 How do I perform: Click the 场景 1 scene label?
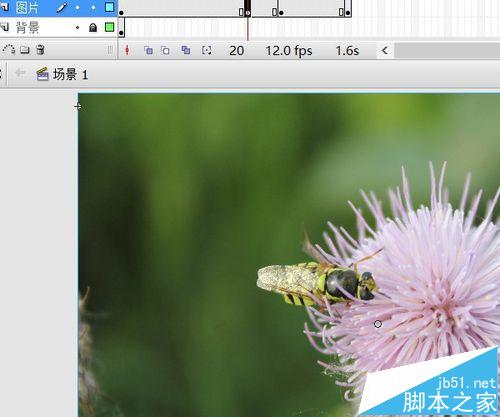70,74
